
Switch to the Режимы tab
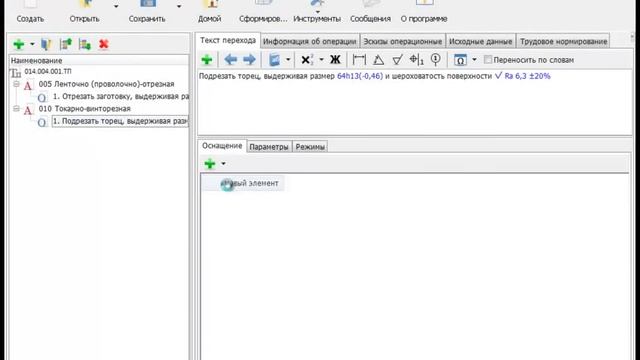click(x=310, y=147)
